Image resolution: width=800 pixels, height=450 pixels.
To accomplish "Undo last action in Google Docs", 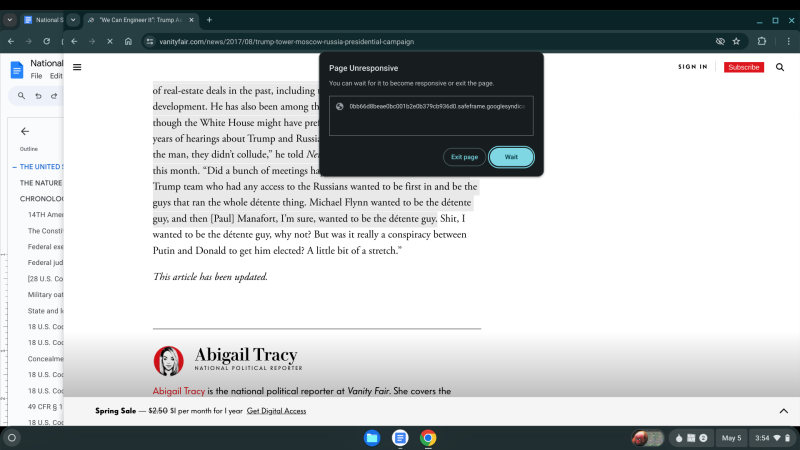I will [x=38, y=95].
